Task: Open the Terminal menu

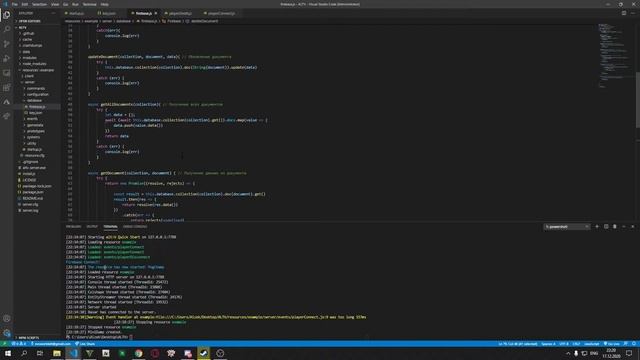Action: coord(89,4)
